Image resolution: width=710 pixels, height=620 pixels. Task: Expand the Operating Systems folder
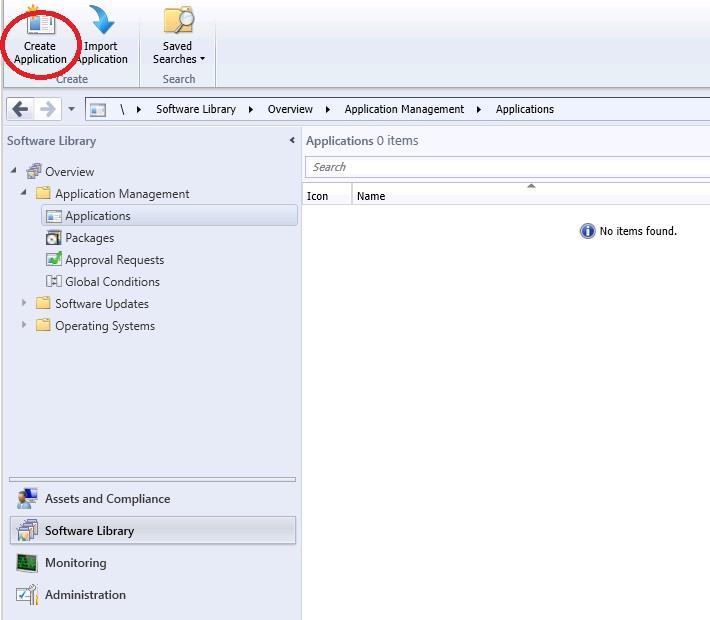pyautogui.click(x=24, y=324)
